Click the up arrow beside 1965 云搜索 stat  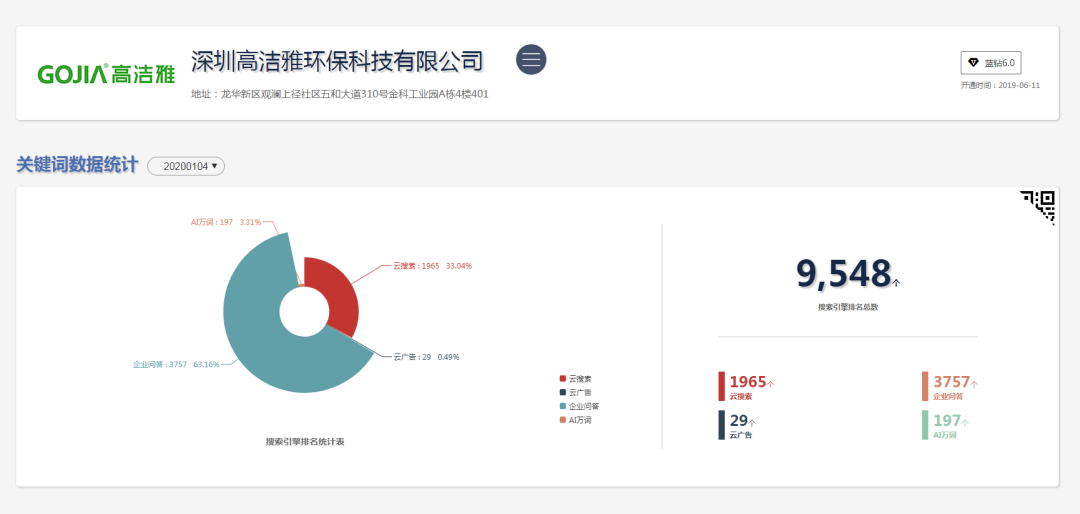click(771, 384)
